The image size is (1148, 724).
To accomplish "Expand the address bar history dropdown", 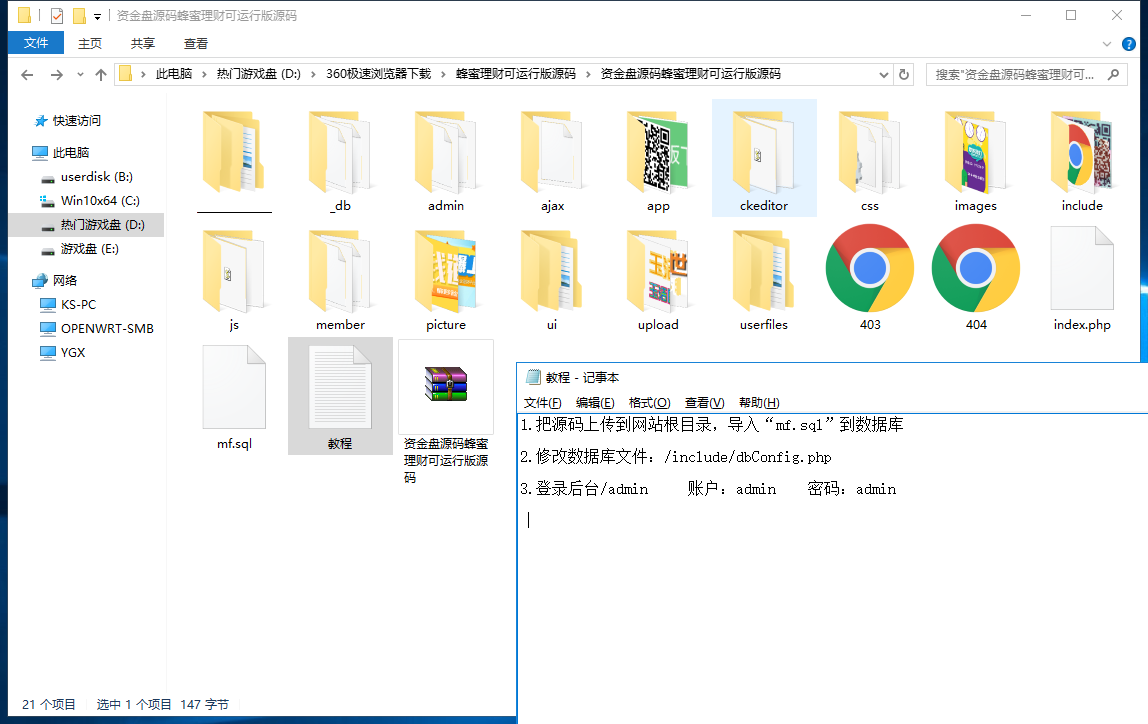I will tap(884, 74).
